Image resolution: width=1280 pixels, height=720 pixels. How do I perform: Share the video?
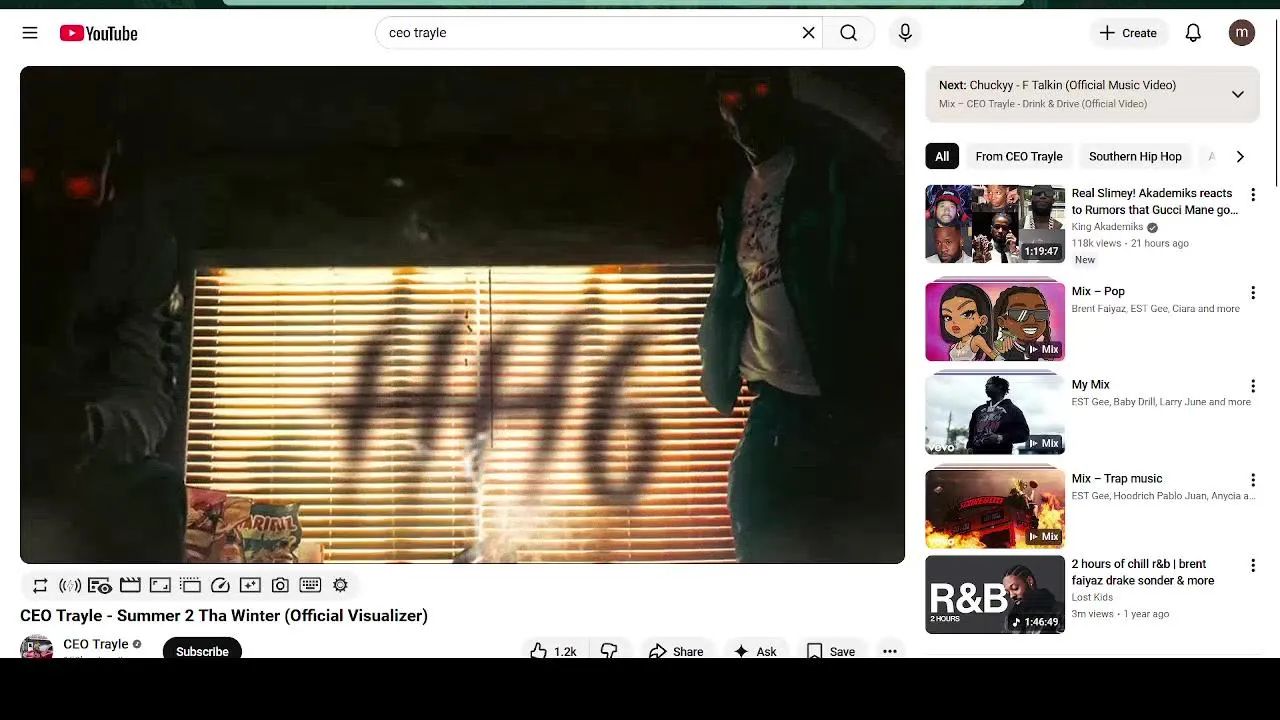point(676,651)
